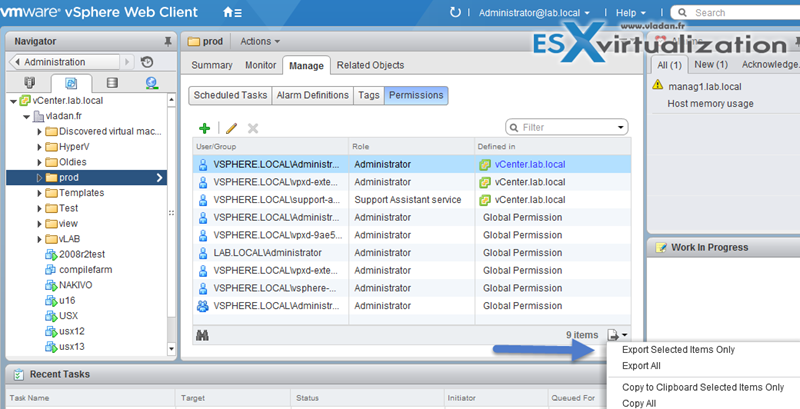Sort by the Defined in column header
800x409 pixels.
point(553,147)
